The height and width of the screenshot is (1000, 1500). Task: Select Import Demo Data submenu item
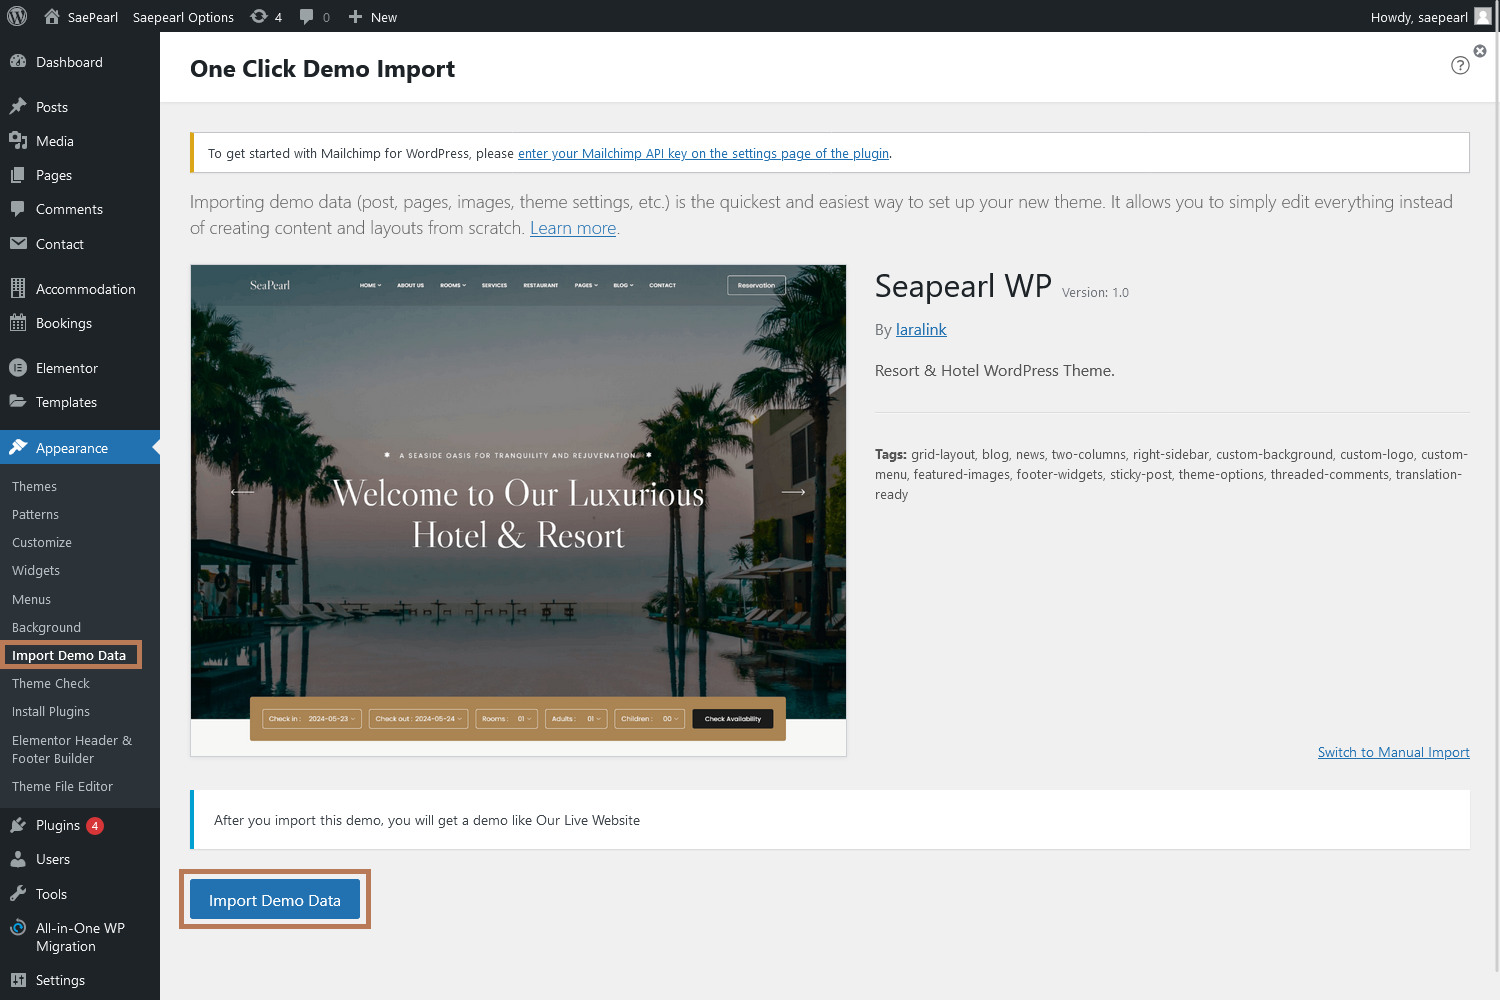click(x=69, y=655)
